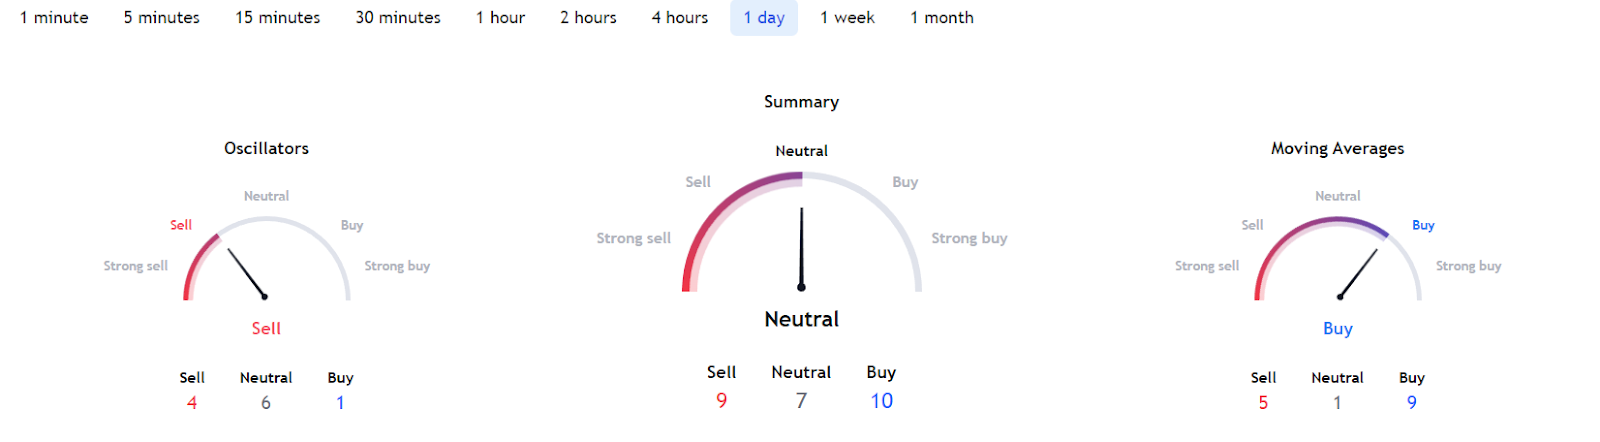Switch to the 2 hours interval
The height and width of the screenshot is (442, 1600).
(588, 18)
